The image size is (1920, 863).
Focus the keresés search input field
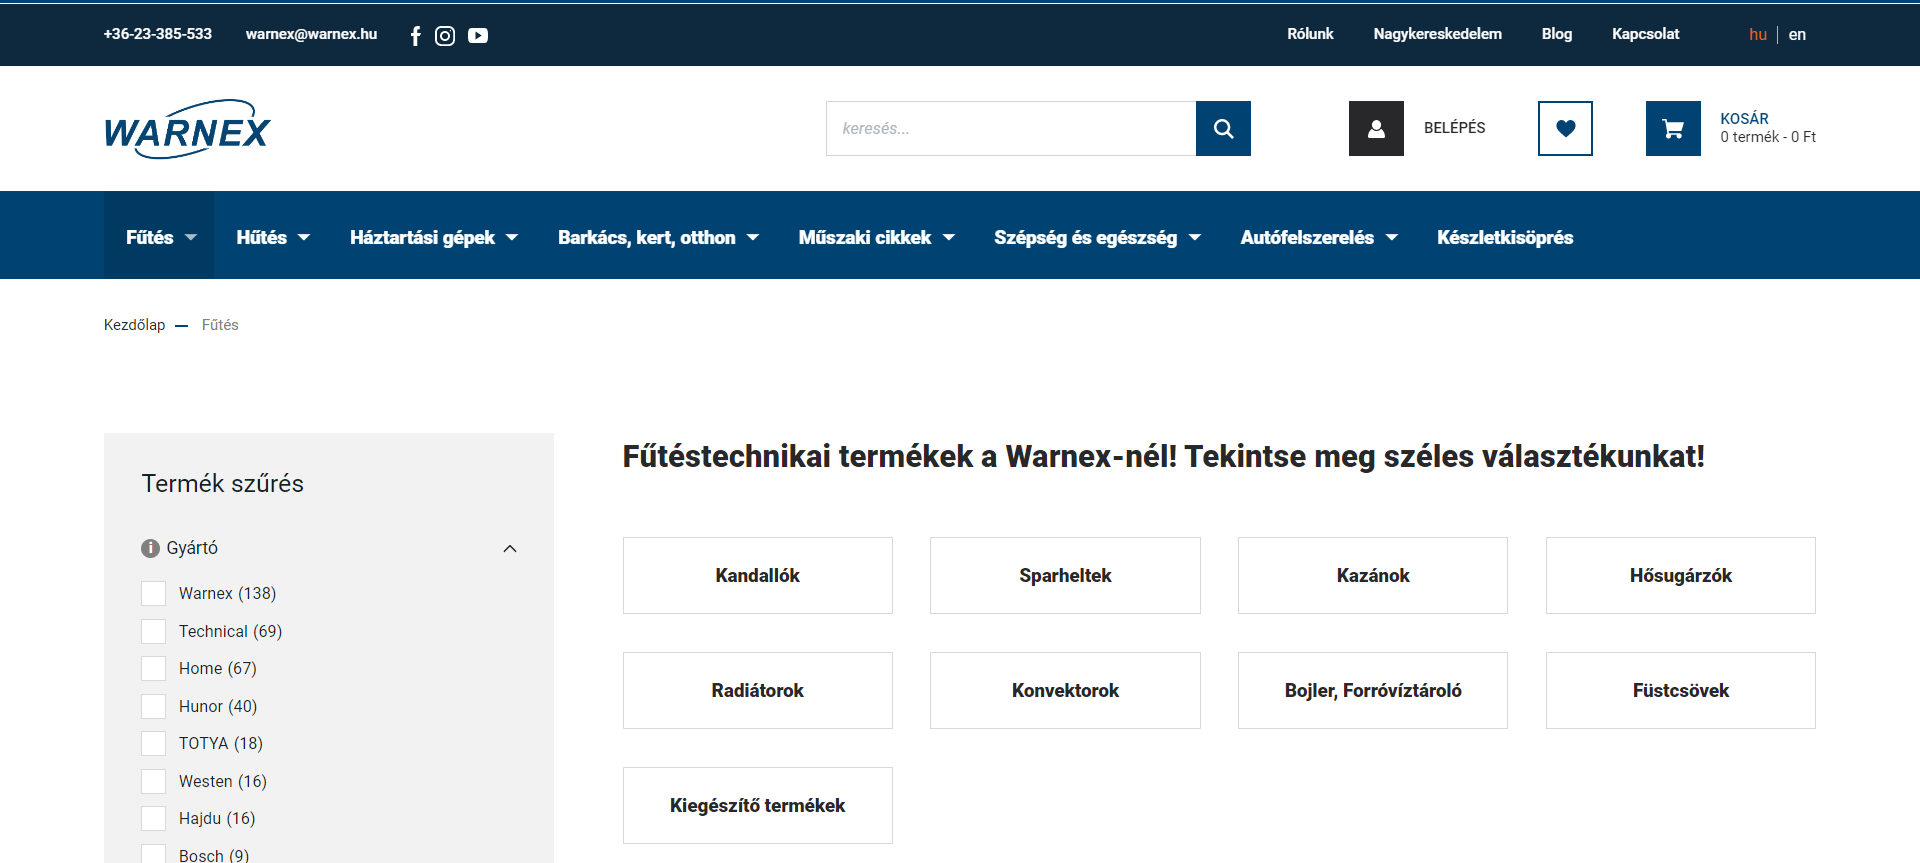(1011, 128)
